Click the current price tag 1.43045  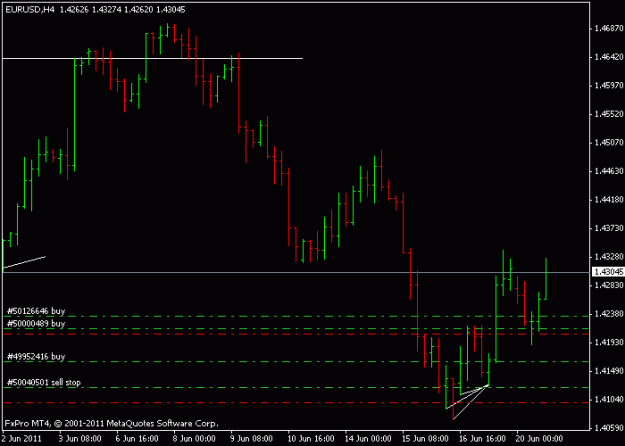point(608,272)
